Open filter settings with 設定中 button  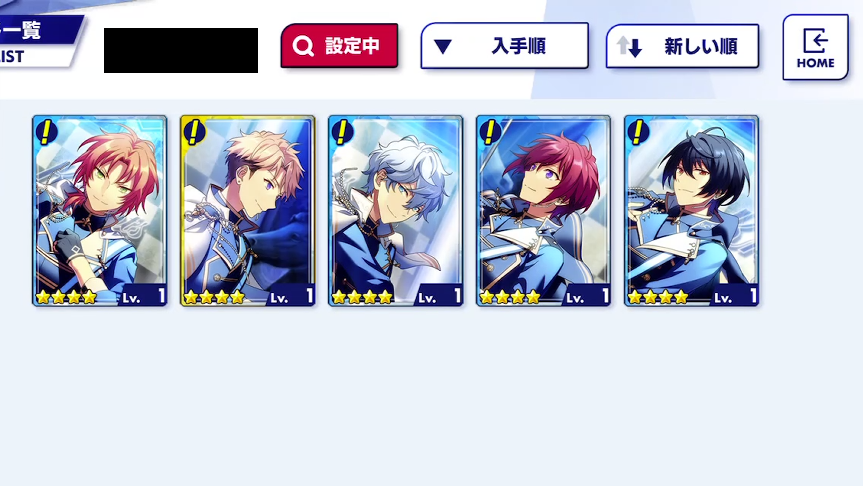click(x=339, y=46)
